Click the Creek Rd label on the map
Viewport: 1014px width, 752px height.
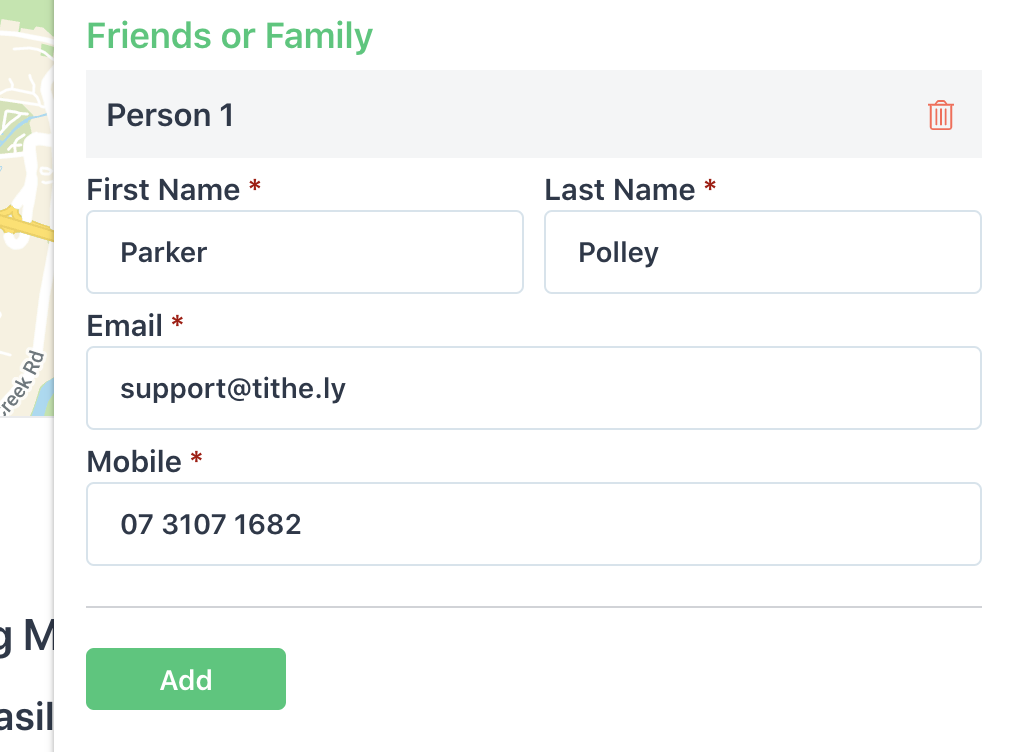pyautogui.click(x=22, y=383)
